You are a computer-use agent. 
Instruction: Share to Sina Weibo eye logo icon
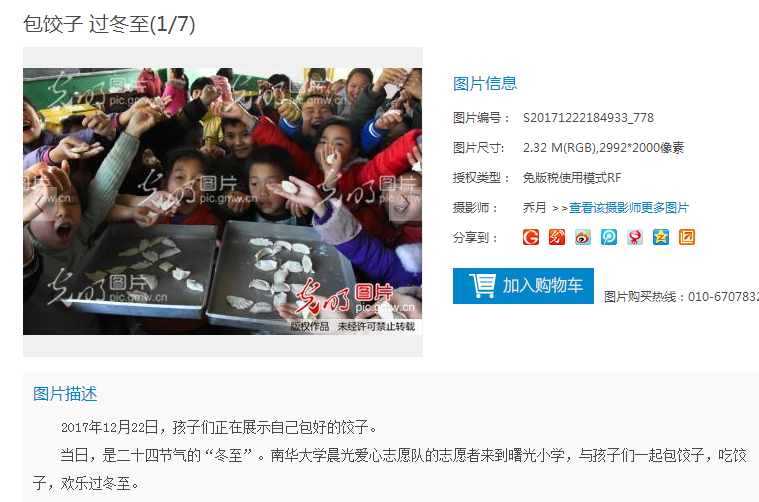pyautogui.click(x=583, y=237)
